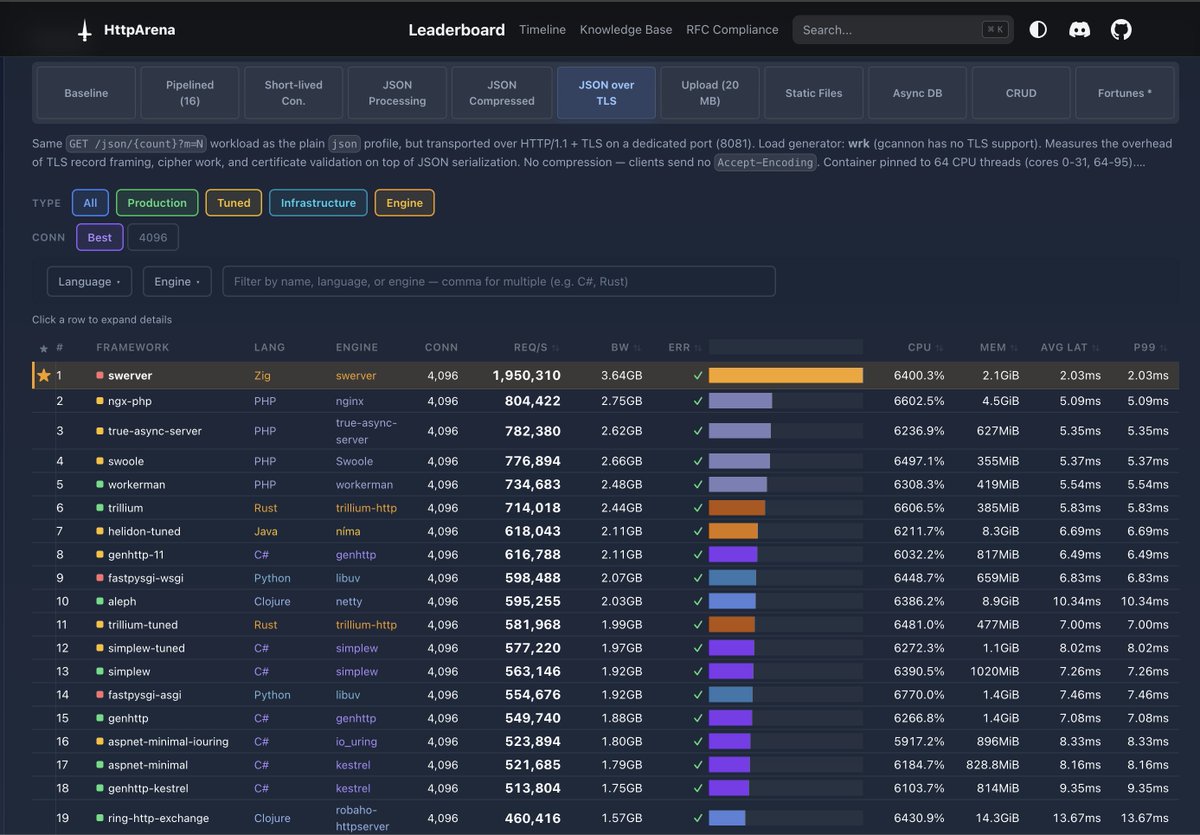Screen dimensions: 1200x835
Task: Click the purple genhttp-11 throughput bar
Action: coord(733,554)
